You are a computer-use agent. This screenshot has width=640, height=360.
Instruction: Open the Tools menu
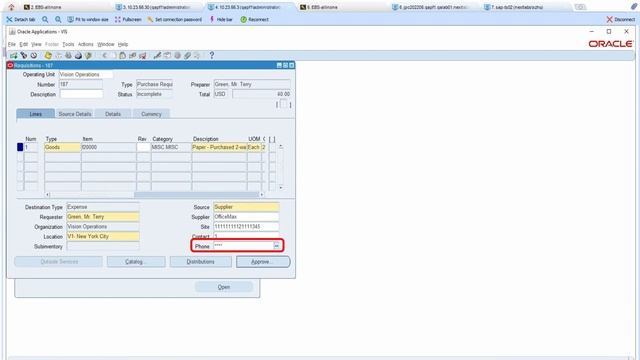(x=68, y=44)
